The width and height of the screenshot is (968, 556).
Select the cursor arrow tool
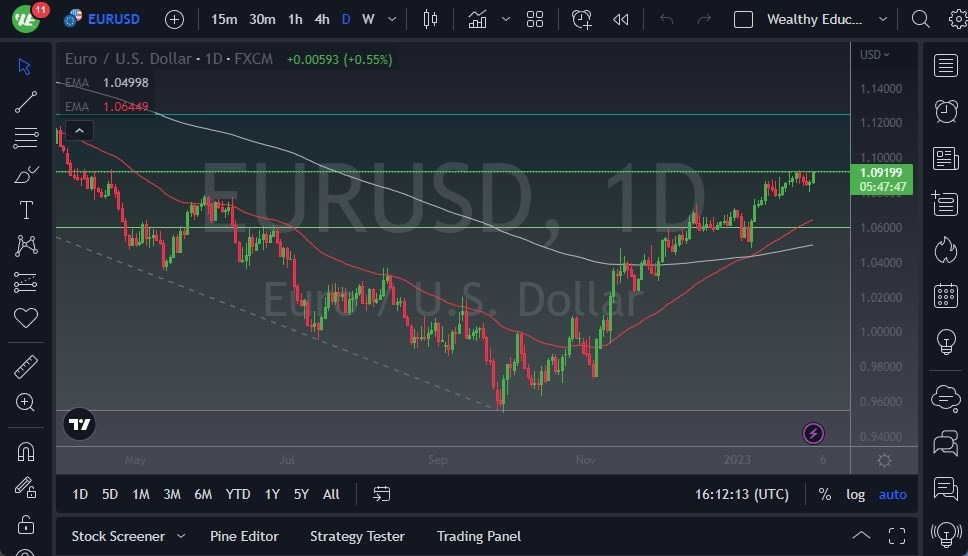[x=25, y=66]
